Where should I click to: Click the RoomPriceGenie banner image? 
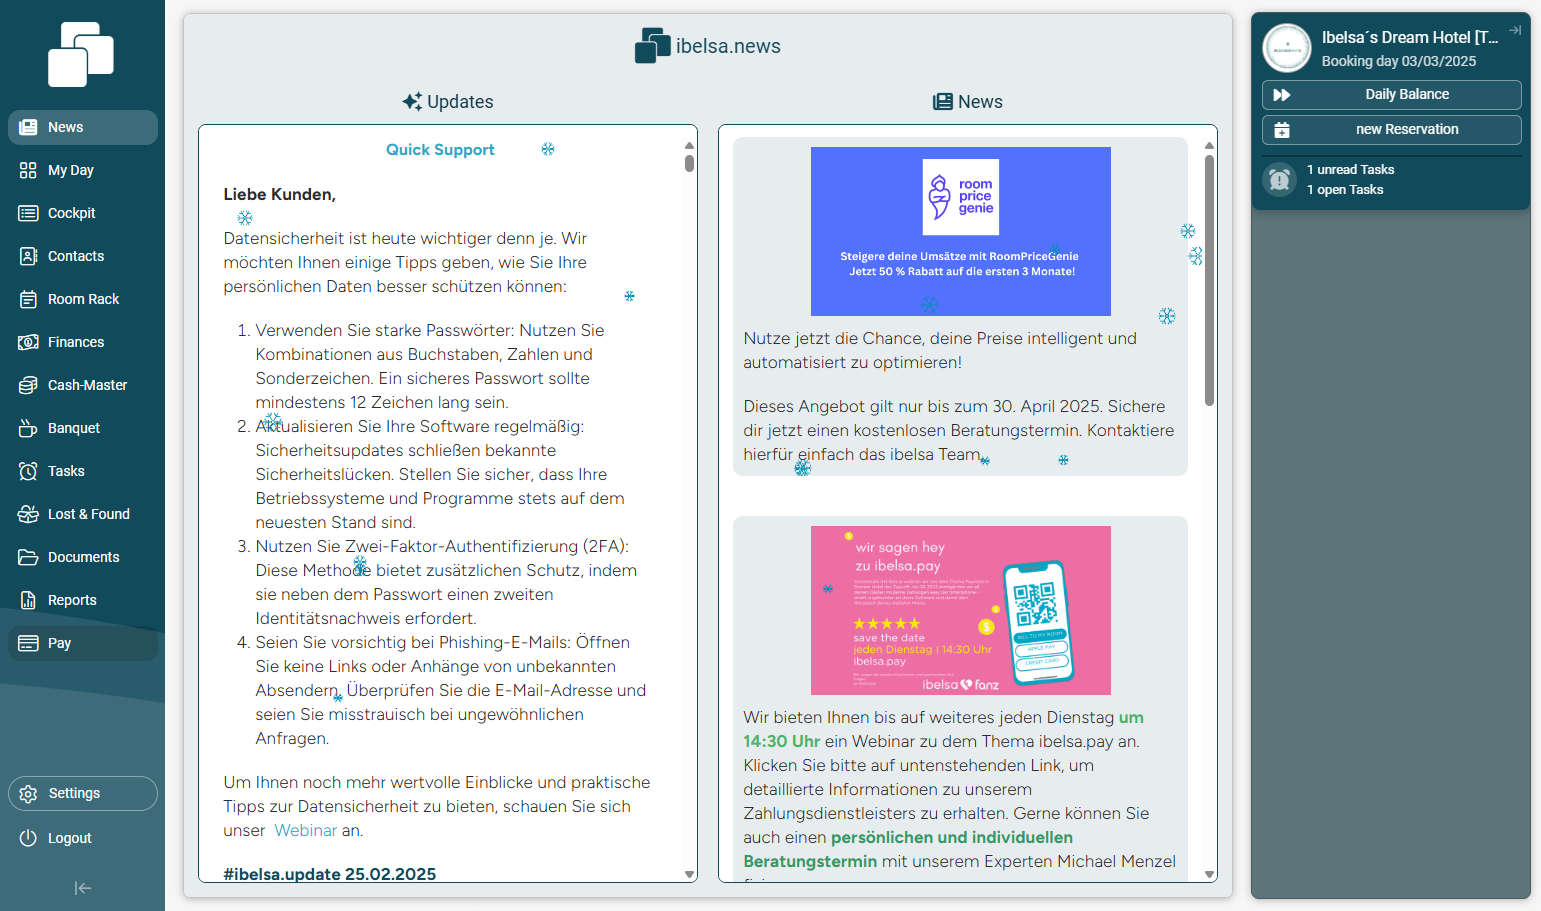coord(960,231)
